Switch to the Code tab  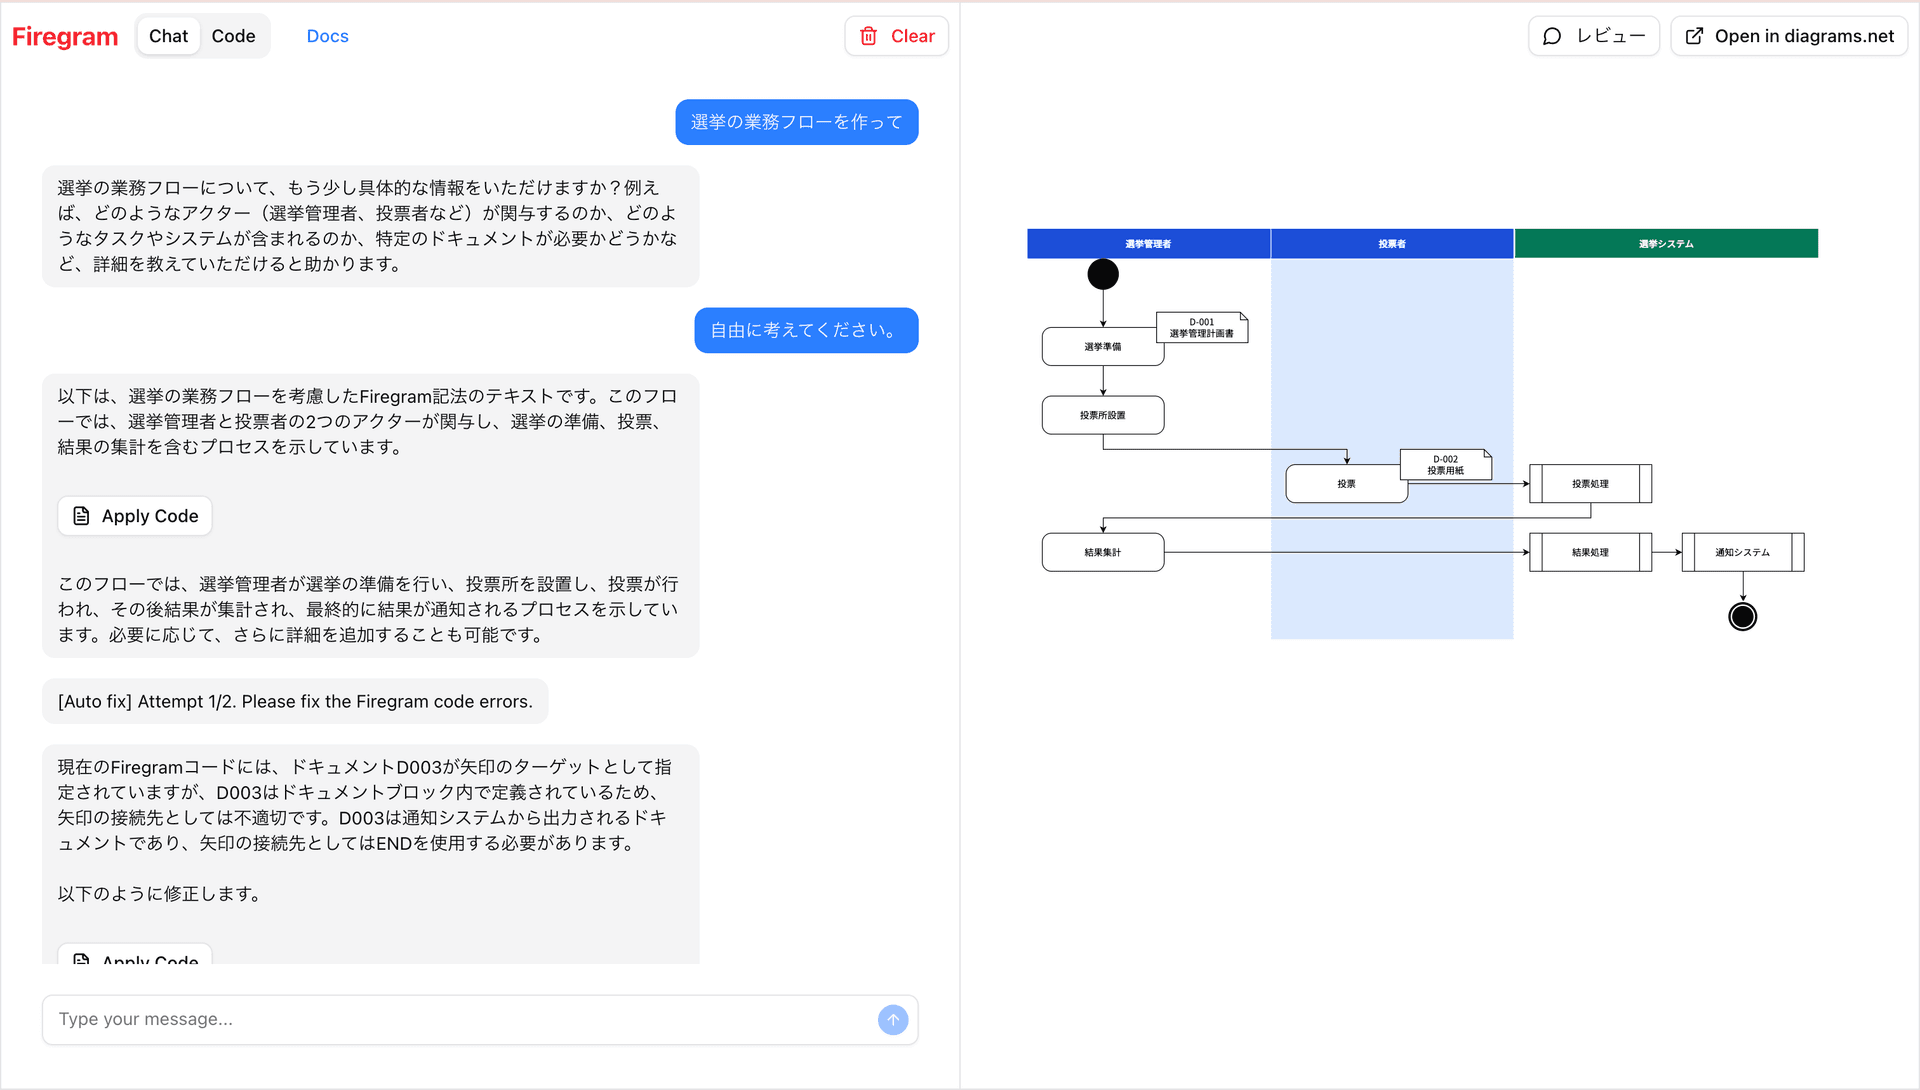233,36
